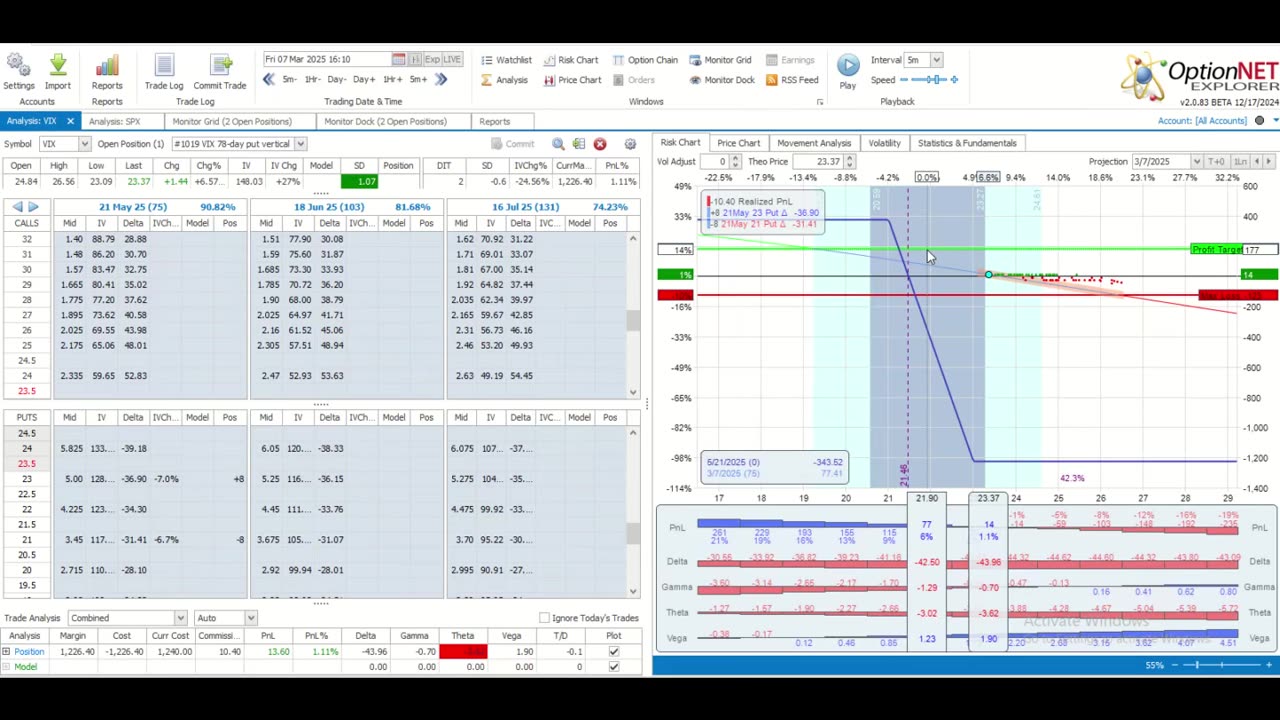Screen dimensions: 1280x720
Task: Toggle the 1Ln projection button
Action: [x=1240, y=162]
